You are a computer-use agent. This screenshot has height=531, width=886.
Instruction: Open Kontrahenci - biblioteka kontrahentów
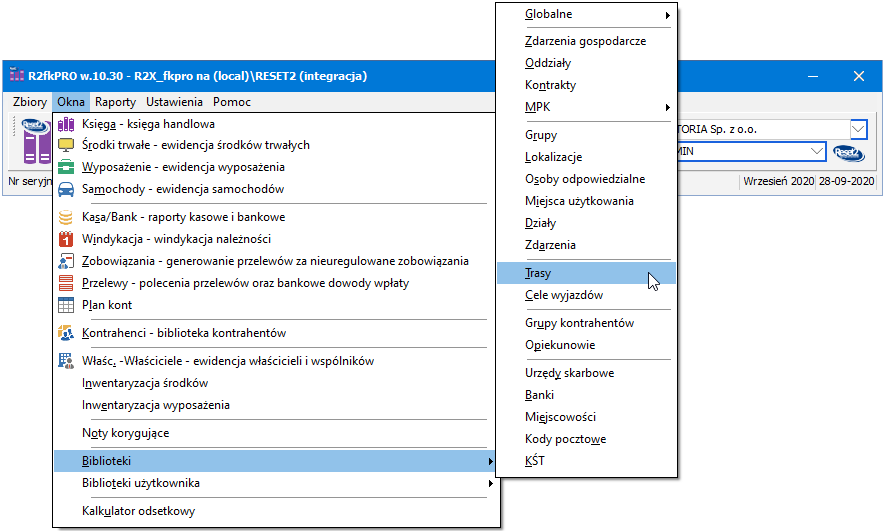pyautogui.click(x=277, y=333)
